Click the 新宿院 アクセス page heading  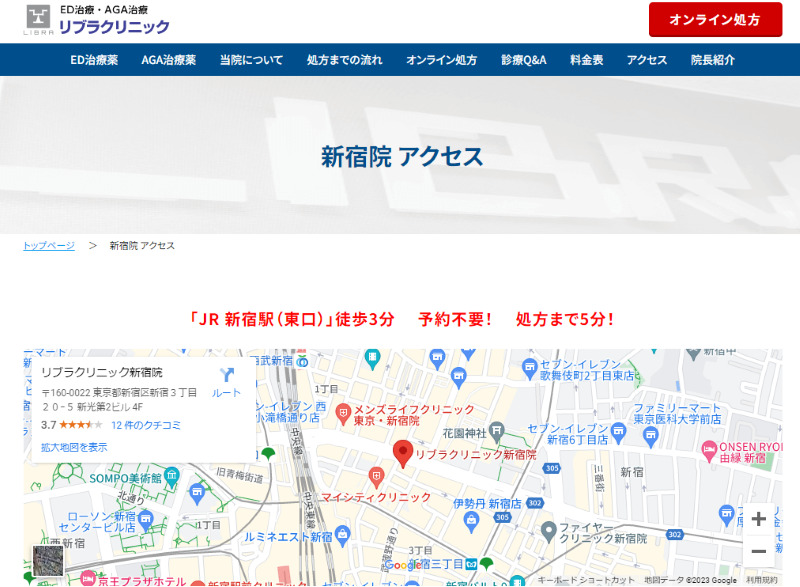tap(402, 156)
